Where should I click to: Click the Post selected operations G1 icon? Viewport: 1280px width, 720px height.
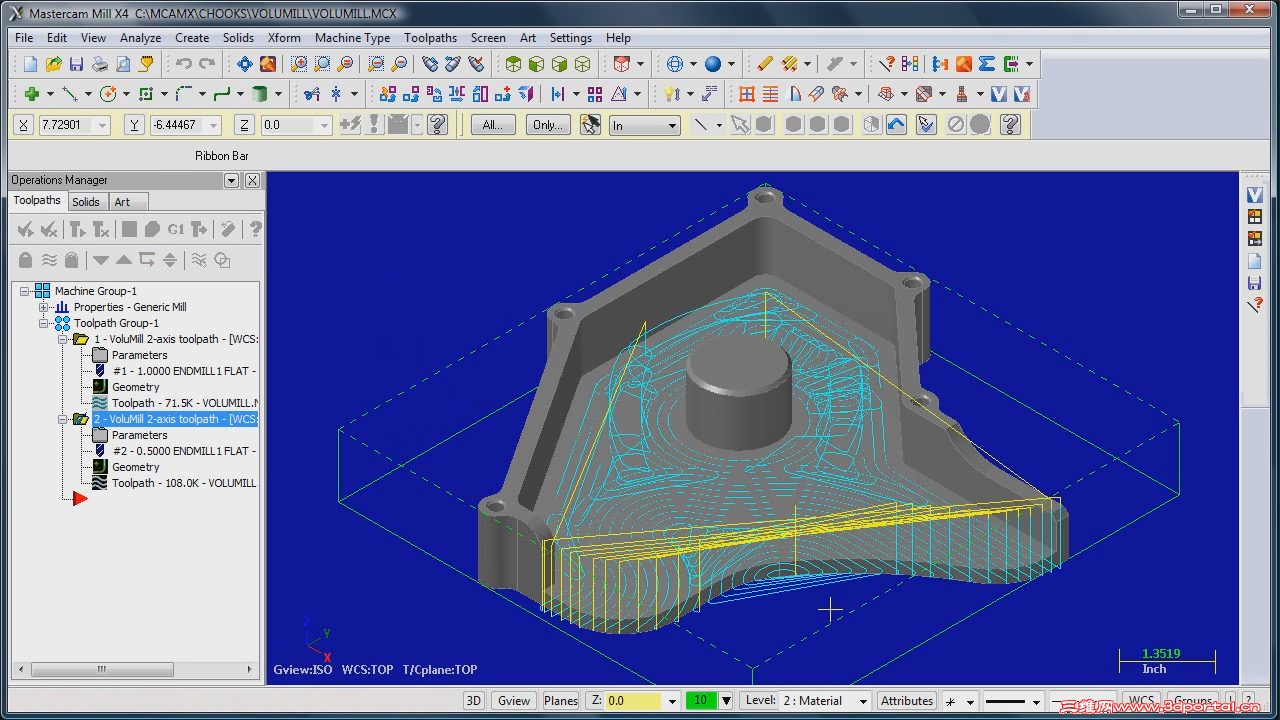click(x=176, y=230)
